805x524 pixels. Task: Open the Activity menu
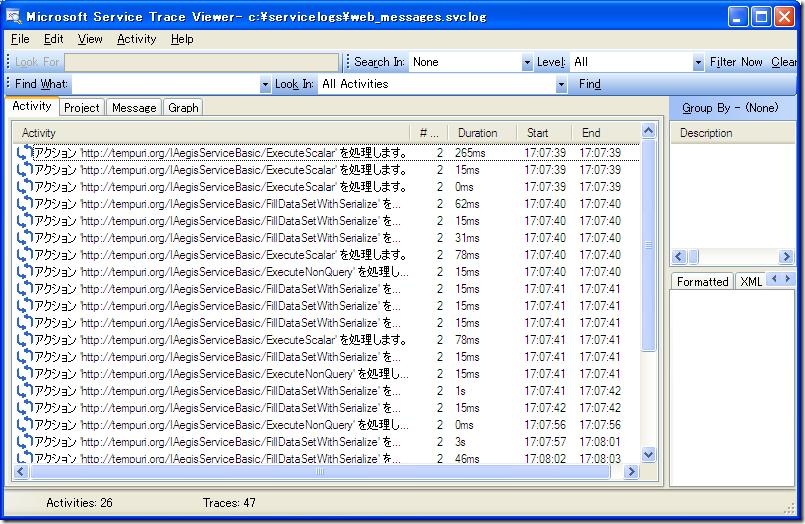pos(137,39)
